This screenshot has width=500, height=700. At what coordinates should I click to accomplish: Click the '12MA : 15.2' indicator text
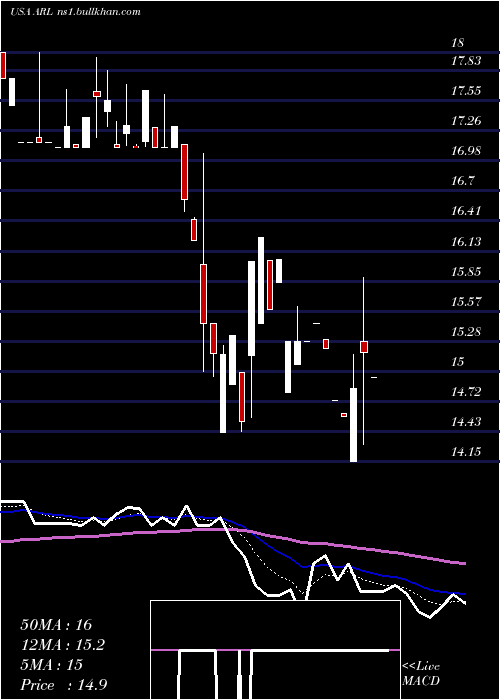(x=62, y=645)
